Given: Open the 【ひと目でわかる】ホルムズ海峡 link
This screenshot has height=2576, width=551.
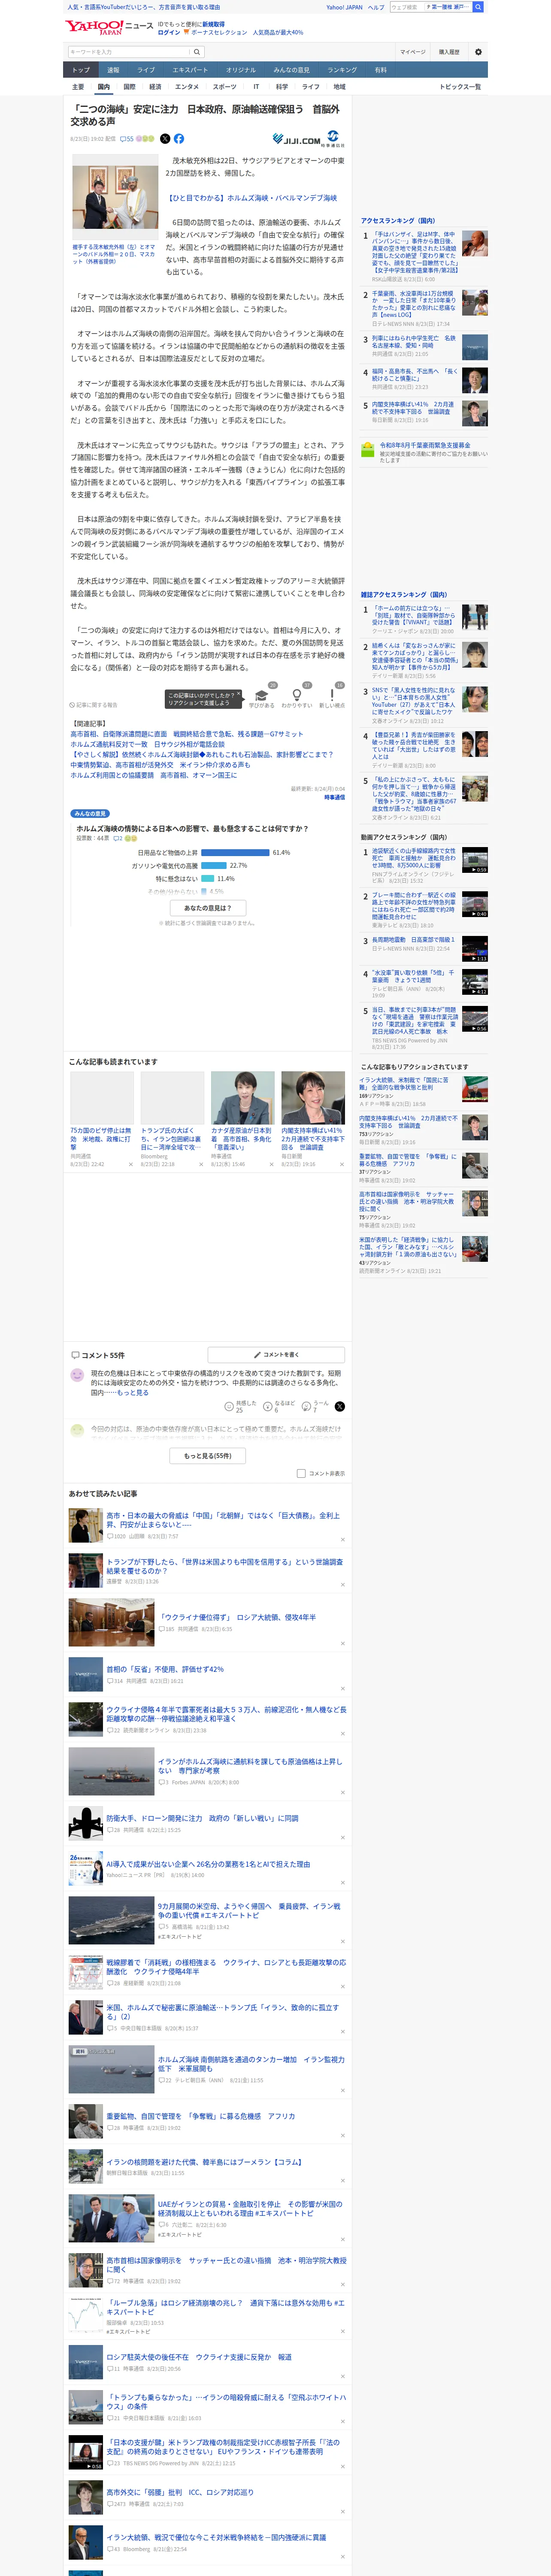Looking at the screenshot, I should 251,198.
